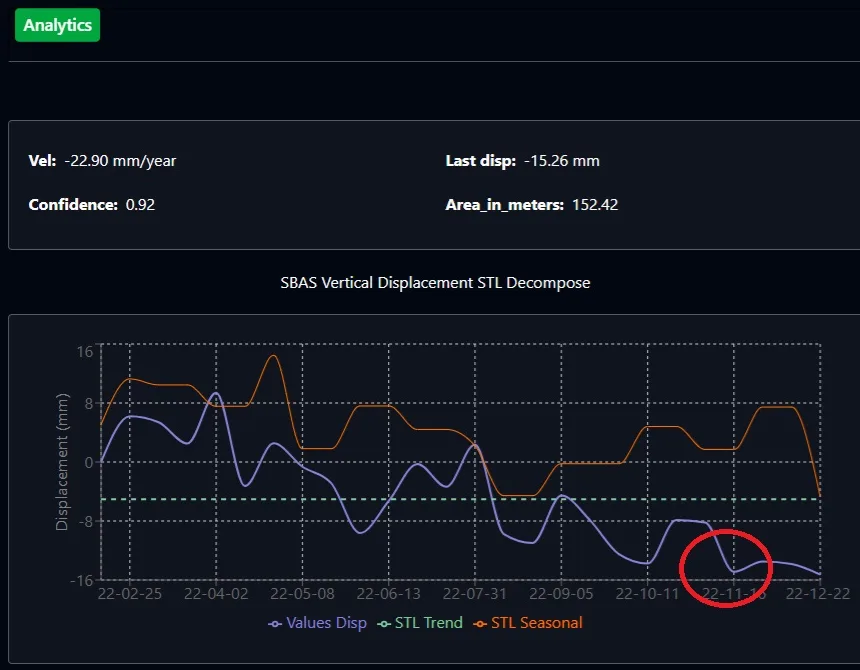Click the dashed green STL trend line

coord(461,499)
